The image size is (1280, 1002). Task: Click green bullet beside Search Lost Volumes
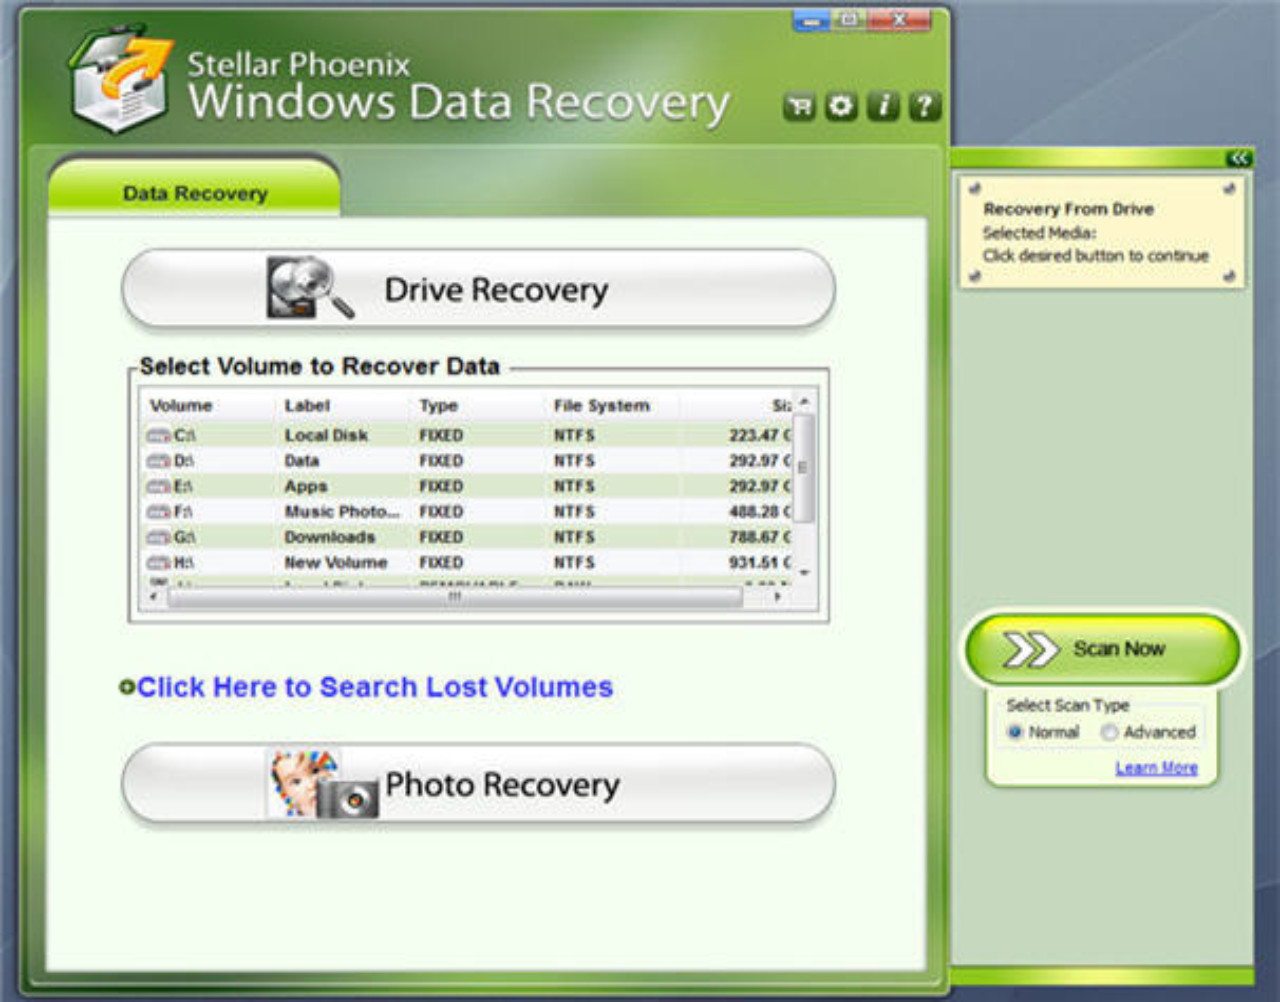(126, 687)
